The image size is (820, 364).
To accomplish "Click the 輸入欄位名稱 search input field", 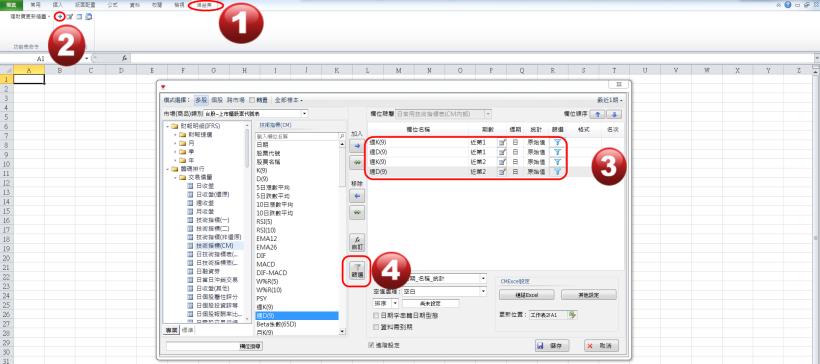I will (296, 136).
